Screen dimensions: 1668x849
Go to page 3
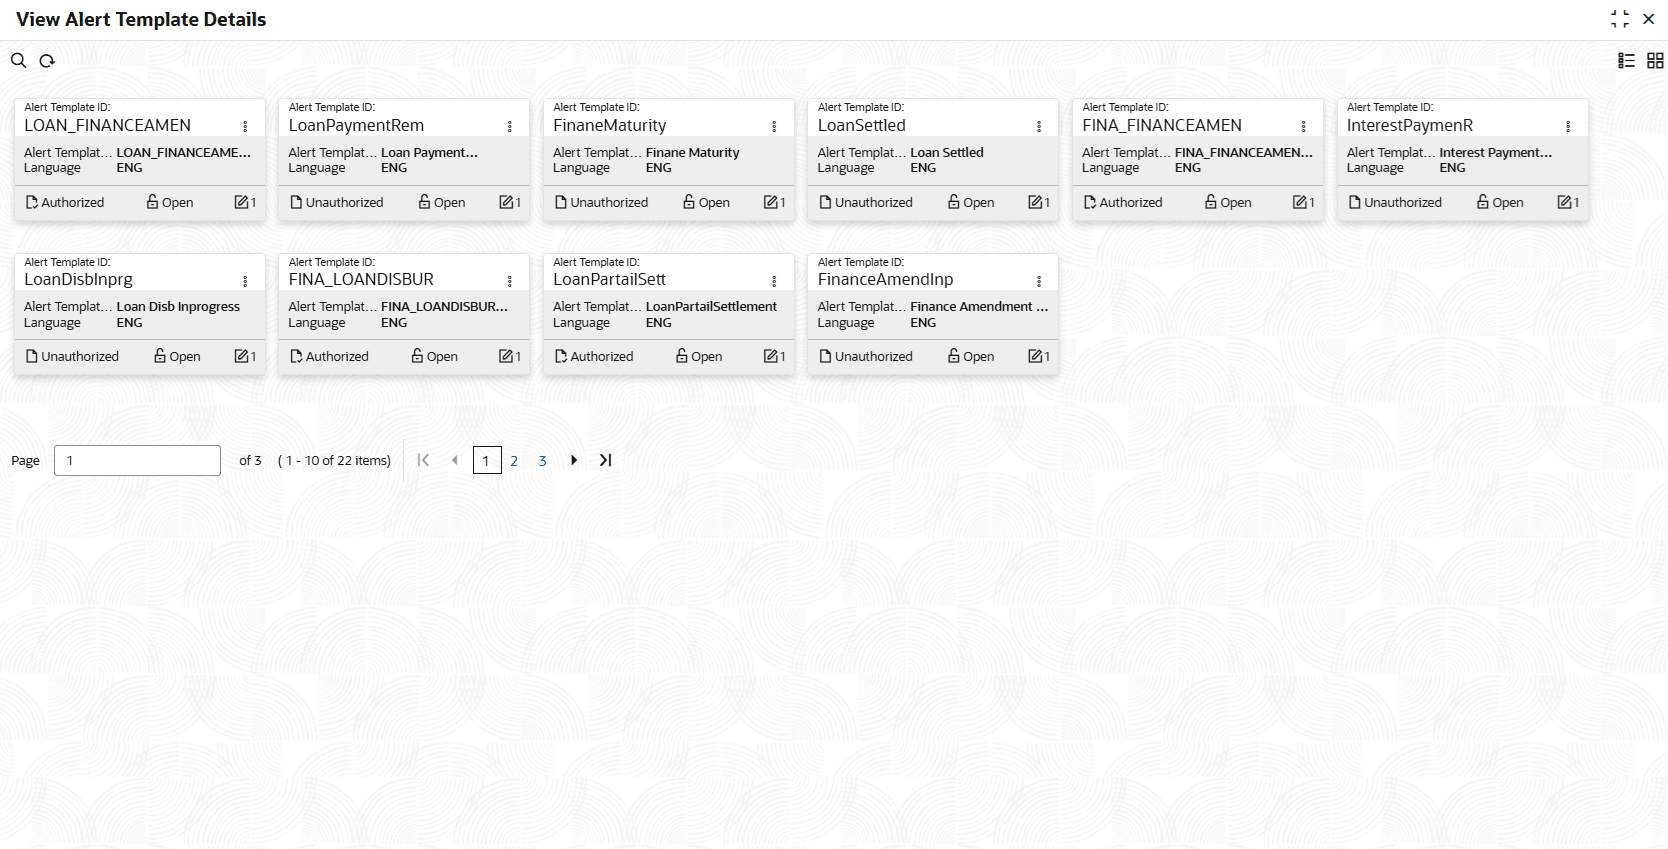click(x=543, y=460)
